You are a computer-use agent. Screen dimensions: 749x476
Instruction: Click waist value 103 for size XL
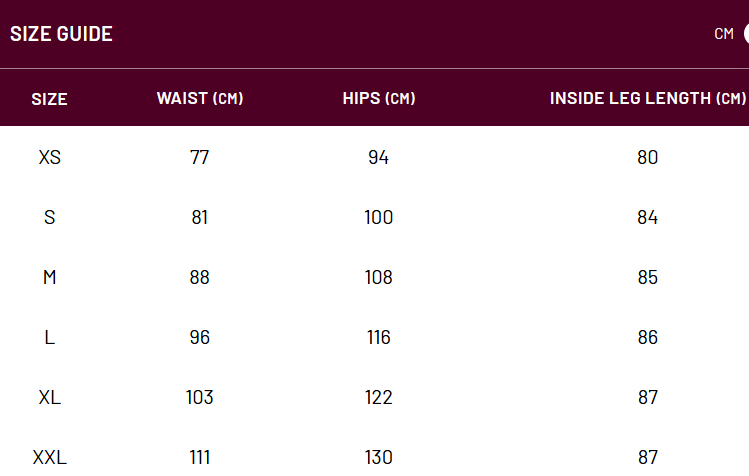pyautogui.click(x=200, y=397)
